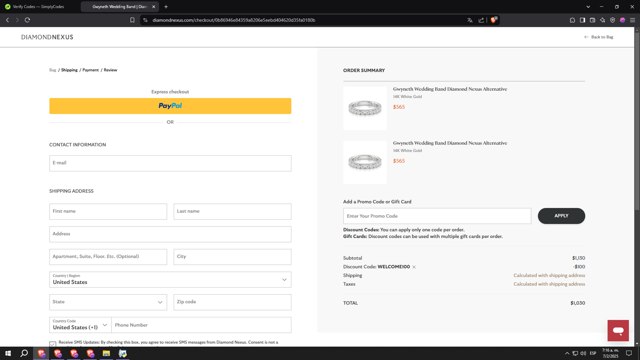Open the browser hamburger menu
This screenshot has width=640, height=360.
632,20
